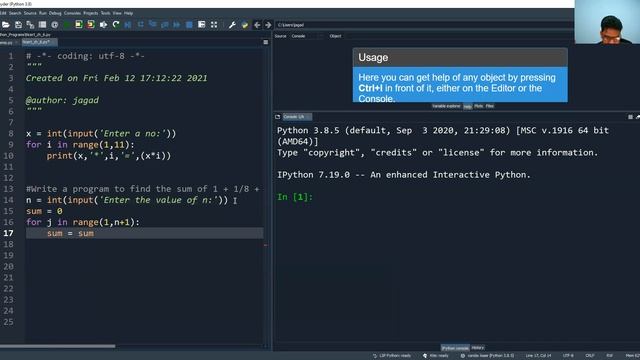Open the editor pane options hamburger icon

click(266, 42)
